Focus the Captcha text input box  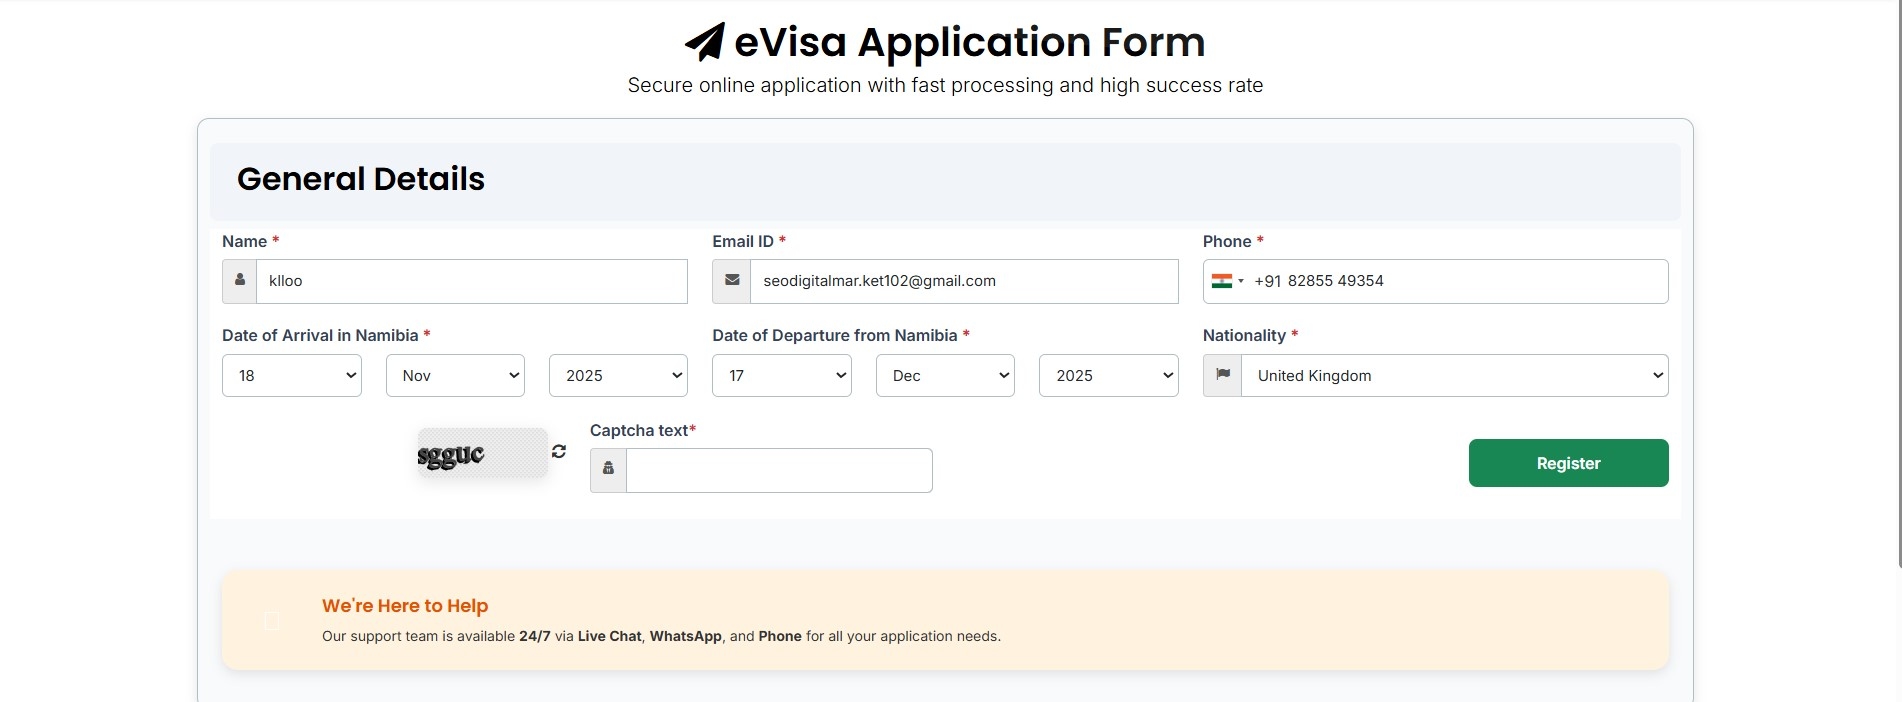tap(779, 470)
